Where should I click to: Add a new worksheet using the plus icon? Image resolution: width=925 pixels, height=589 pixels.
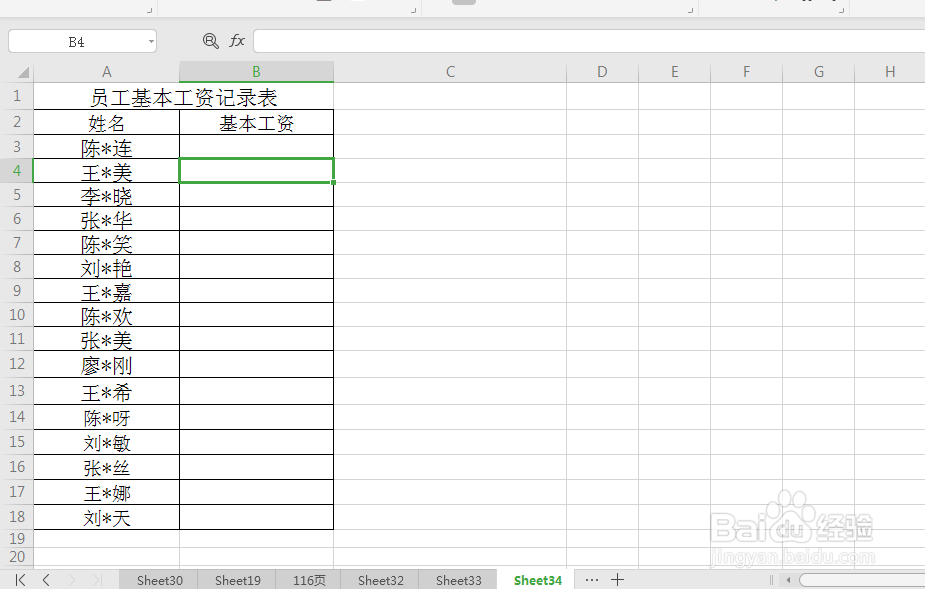(x=618, y=579)
